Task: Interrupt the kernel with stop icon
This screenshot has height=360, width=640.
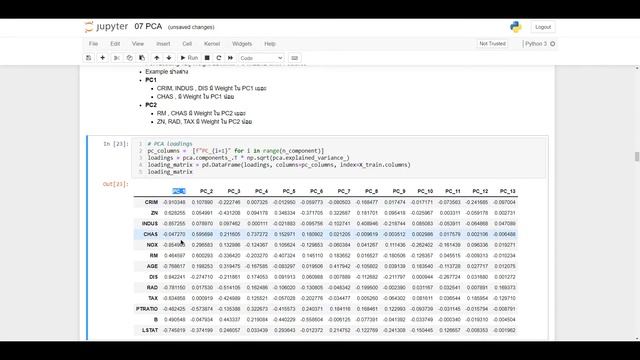Action: pyautogui.click(x=207, y=58)
